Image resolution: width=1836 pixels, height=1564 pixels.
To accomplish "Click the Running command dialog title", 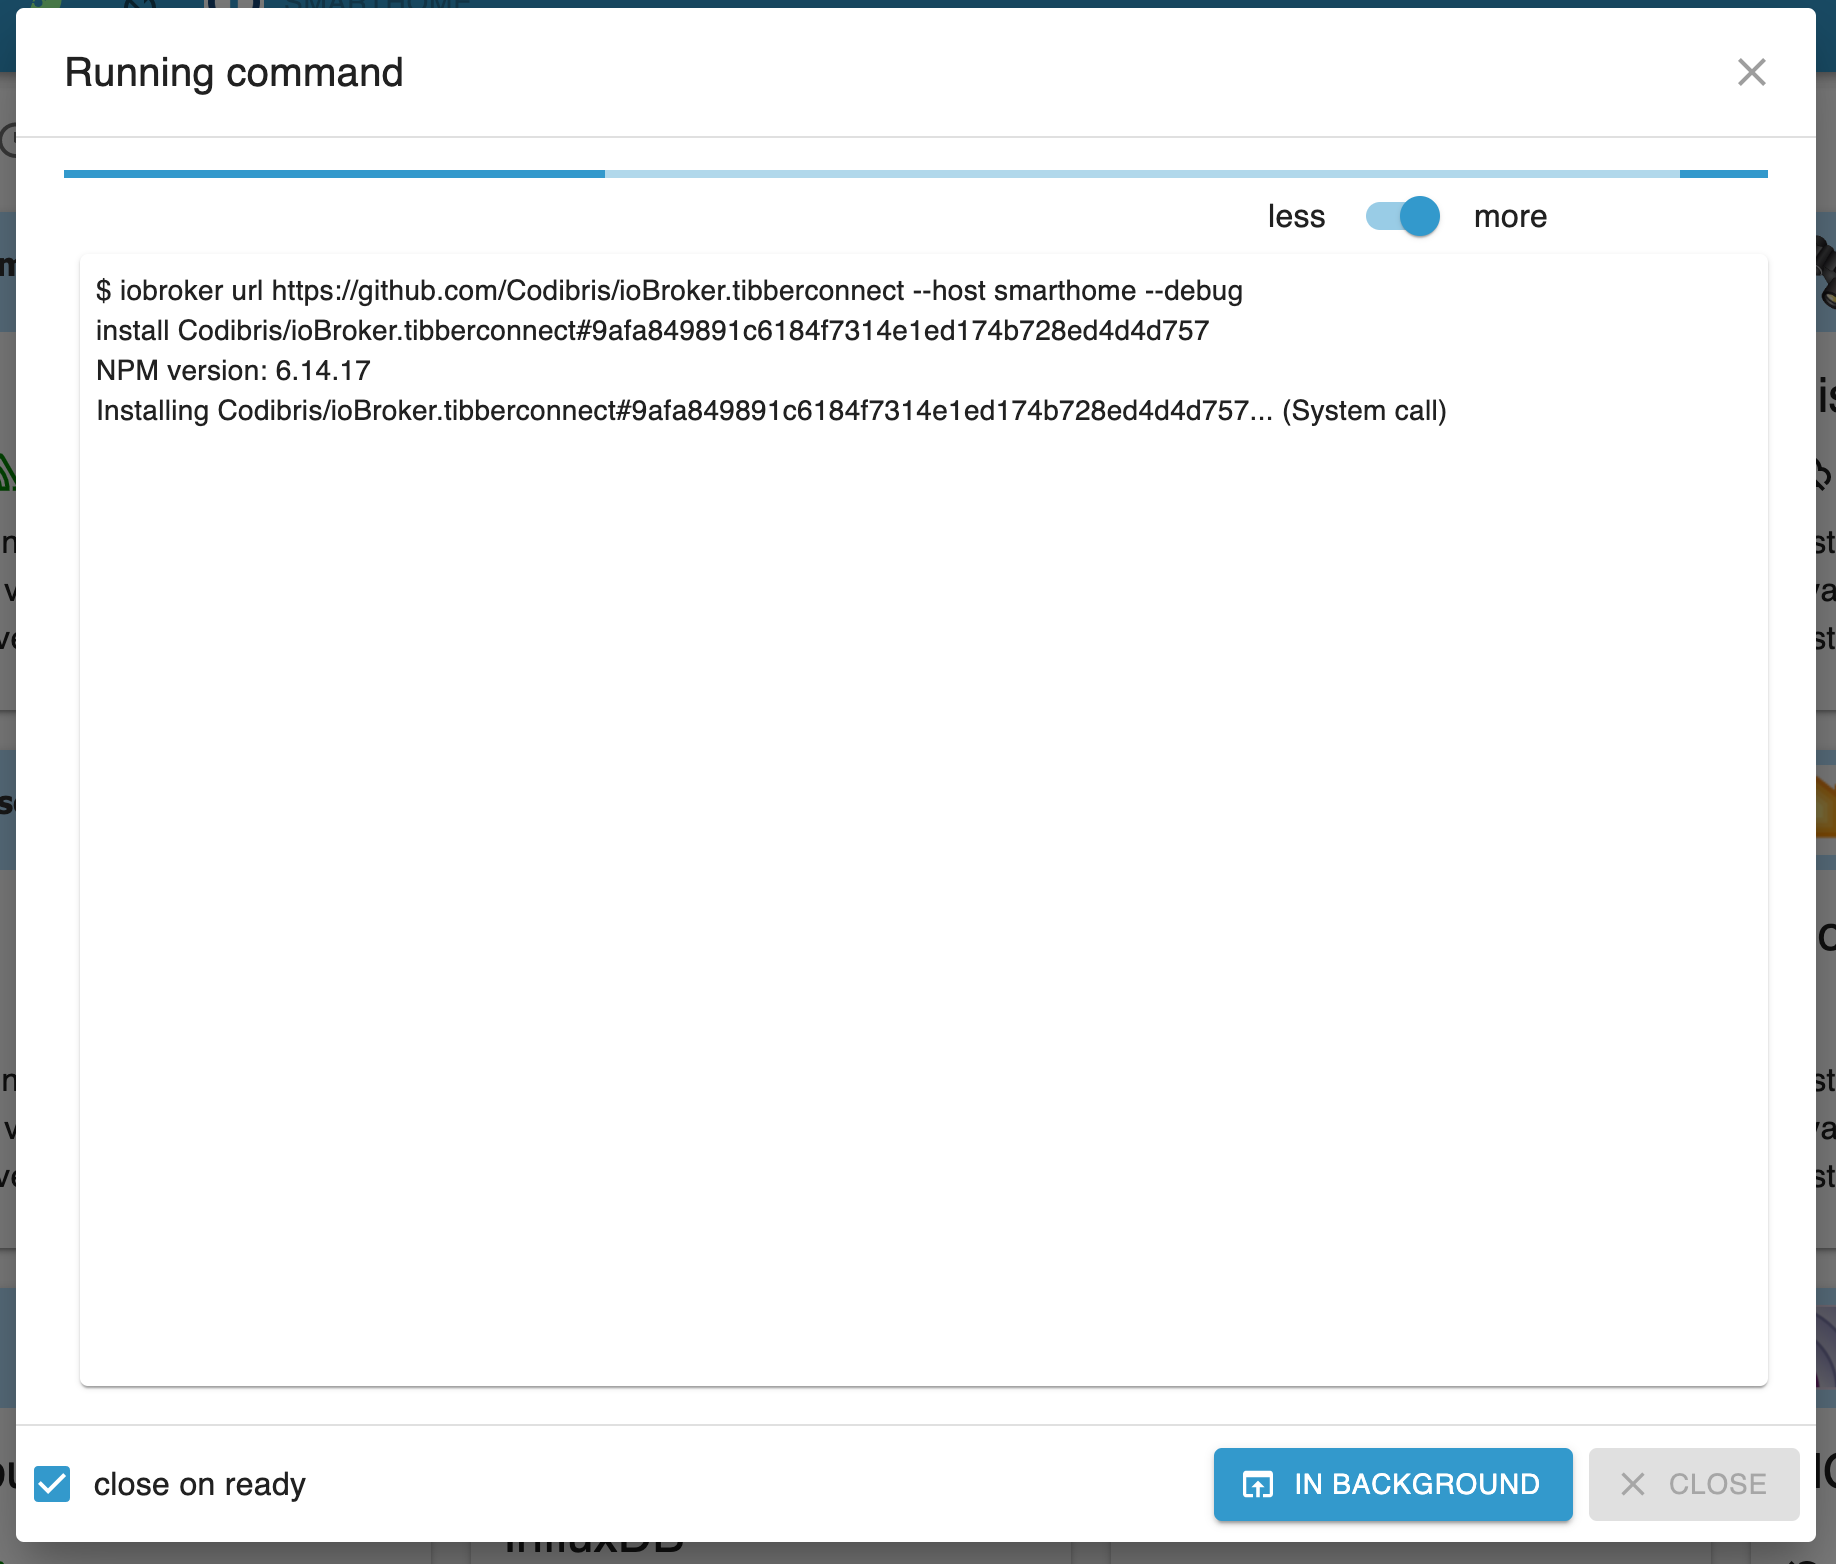I will tap(233, 72).
